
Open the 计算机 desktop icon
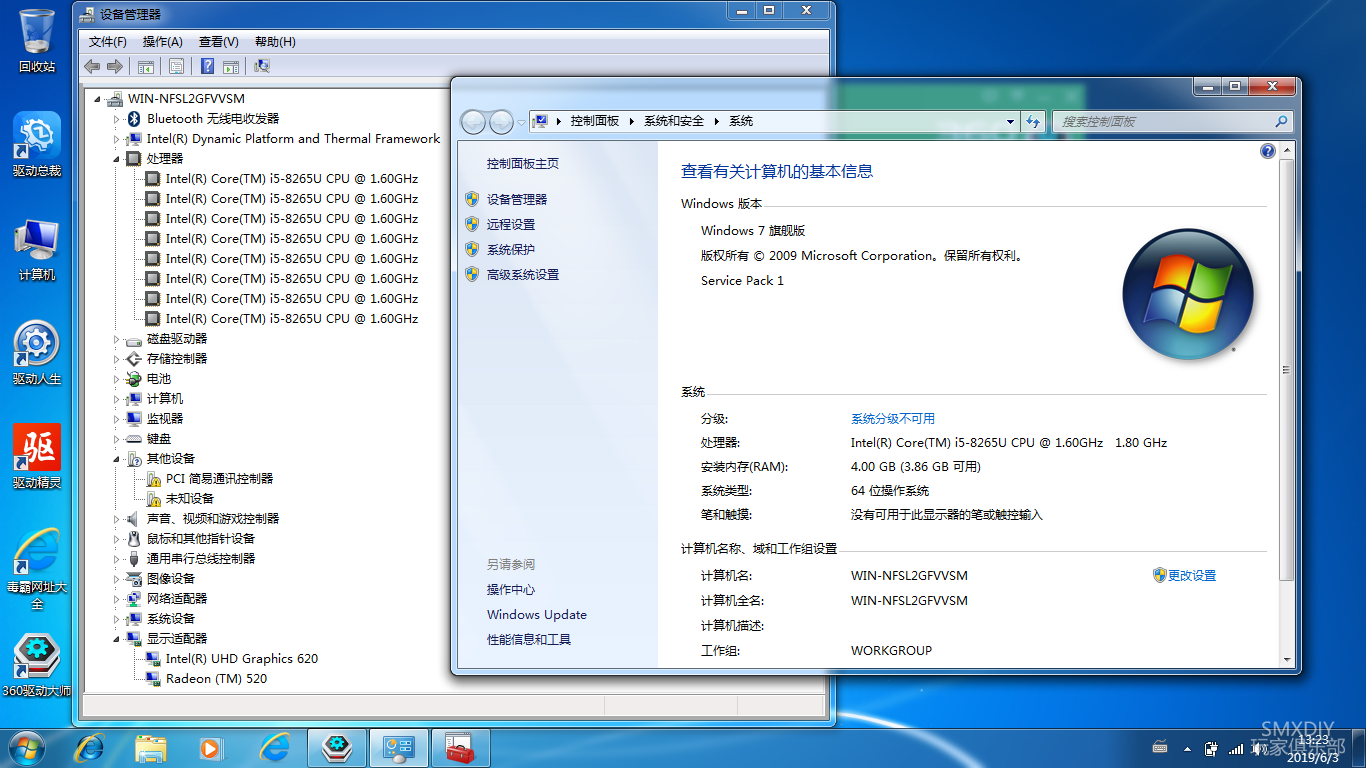37,250
